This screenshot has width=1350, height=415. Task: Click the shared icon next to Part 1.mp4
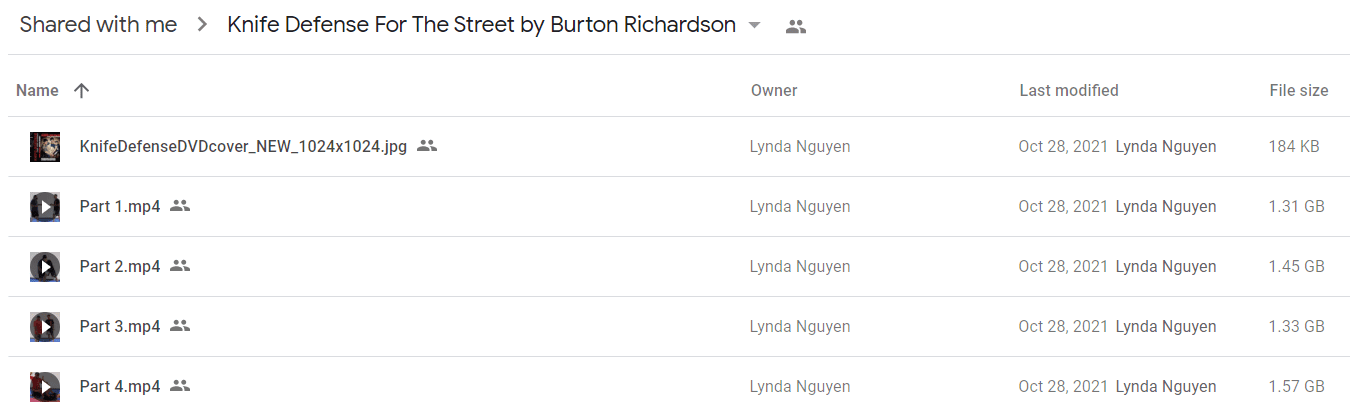(180, 206)
